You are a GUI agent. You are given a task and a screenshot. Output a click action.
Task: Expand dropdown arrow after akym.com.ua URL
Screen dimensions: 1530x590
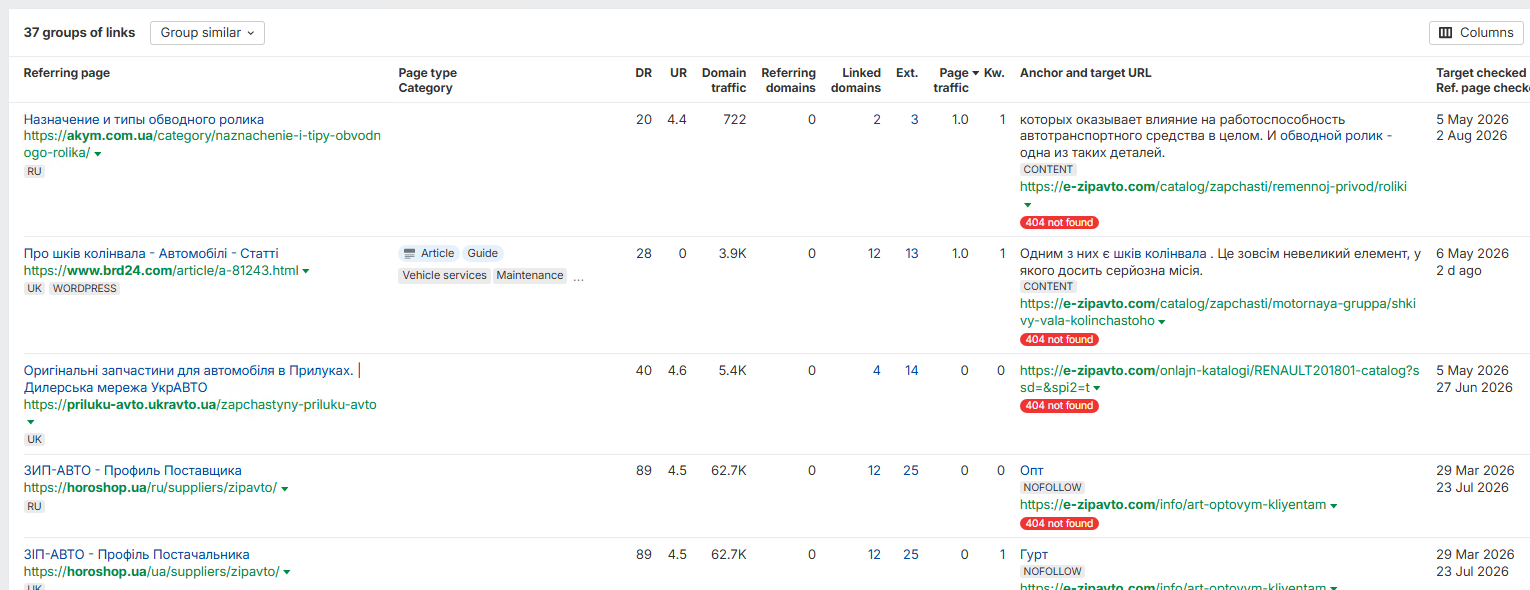(x=98, y=154)
